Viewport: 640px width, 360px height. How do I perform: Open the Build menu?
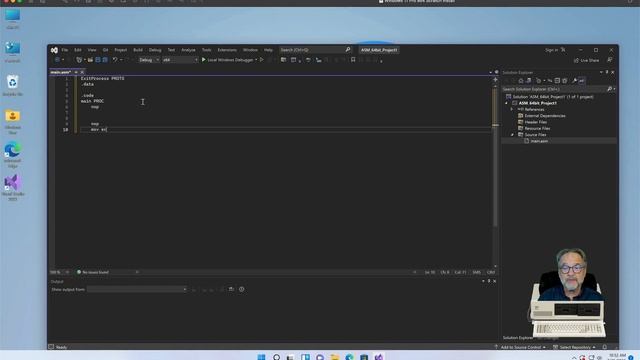click(x=138, y=50)
